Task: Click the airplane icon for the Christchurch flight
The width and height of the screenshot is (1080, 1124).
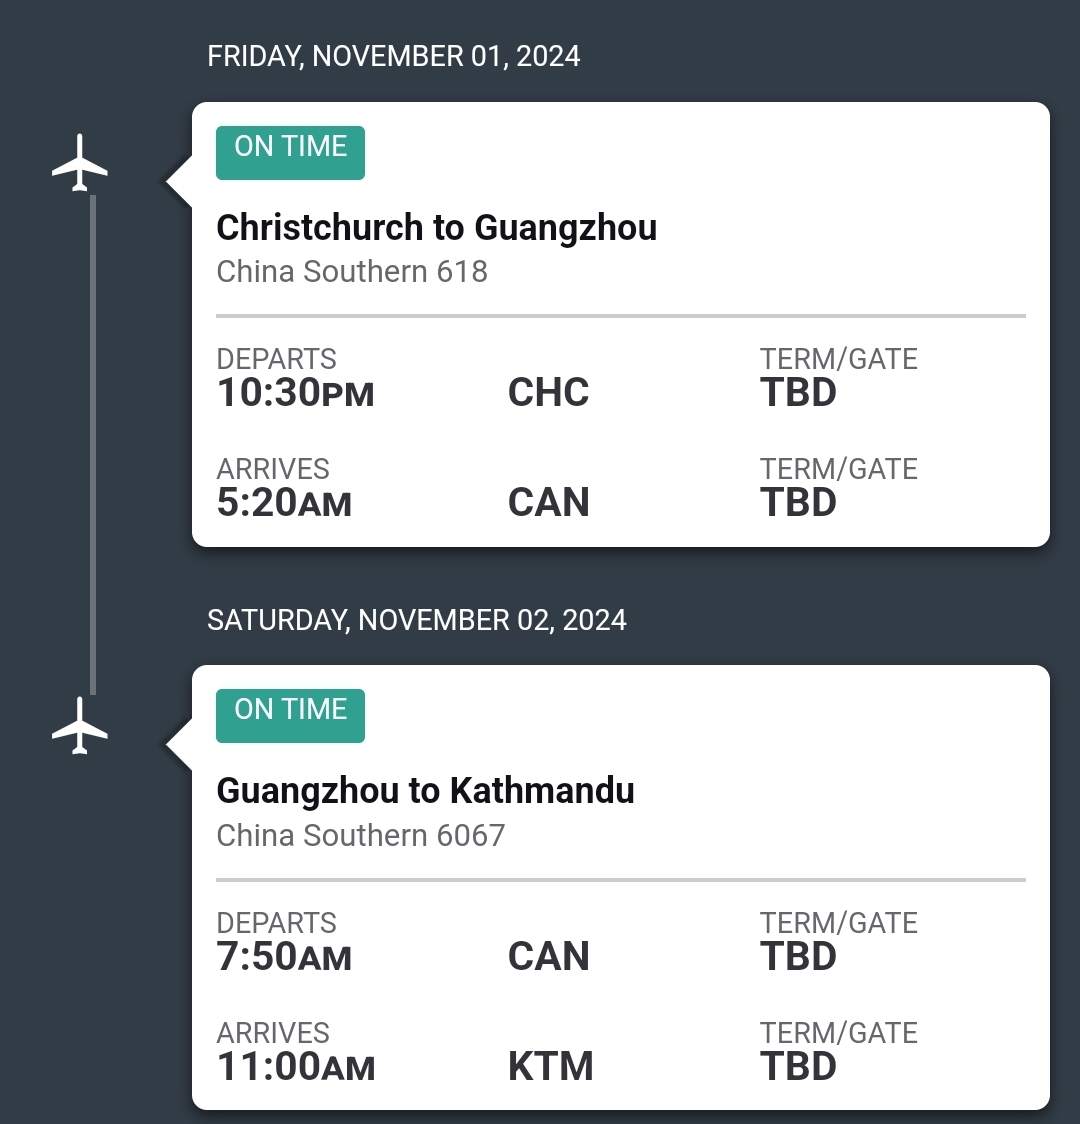Action: coord(80,162)
